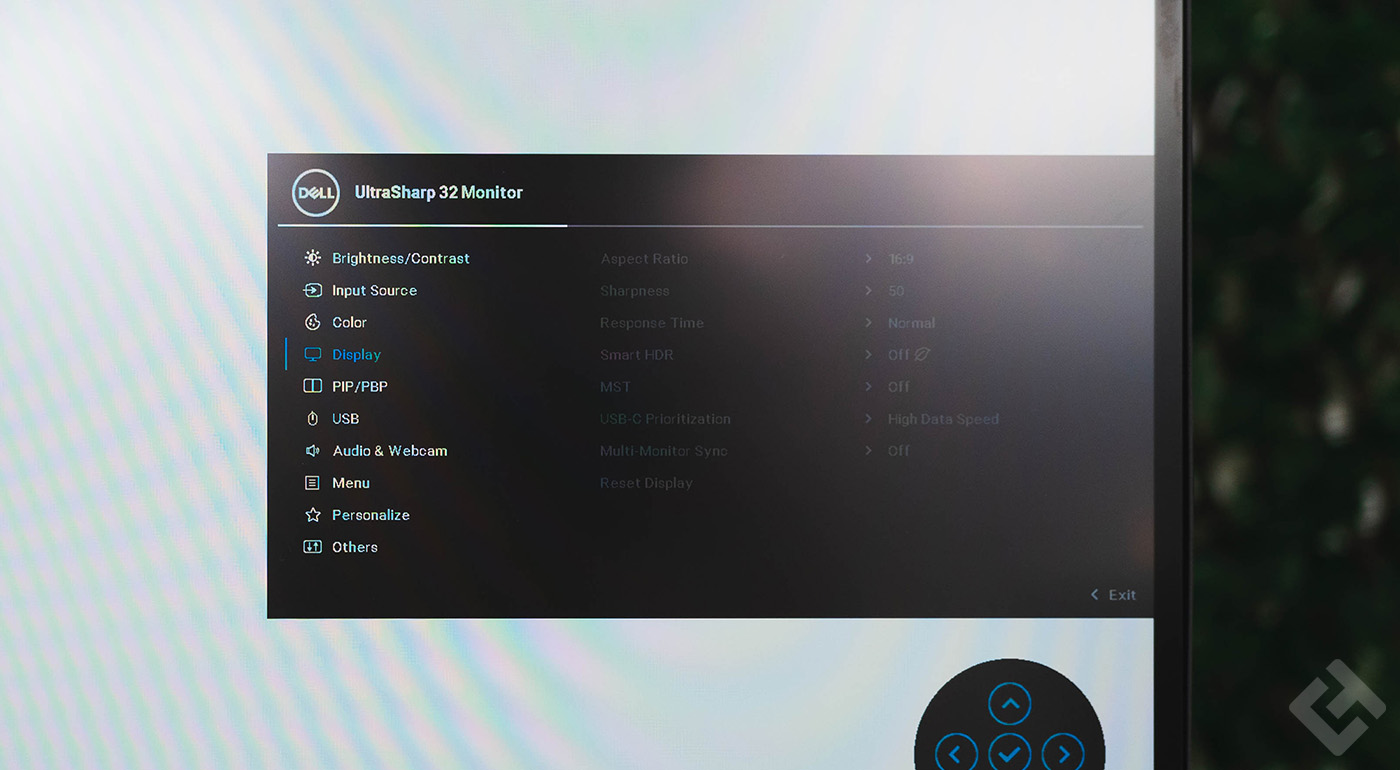Click the Exit option
This screenshot has height=770, width=1400.
point(1113,595)
